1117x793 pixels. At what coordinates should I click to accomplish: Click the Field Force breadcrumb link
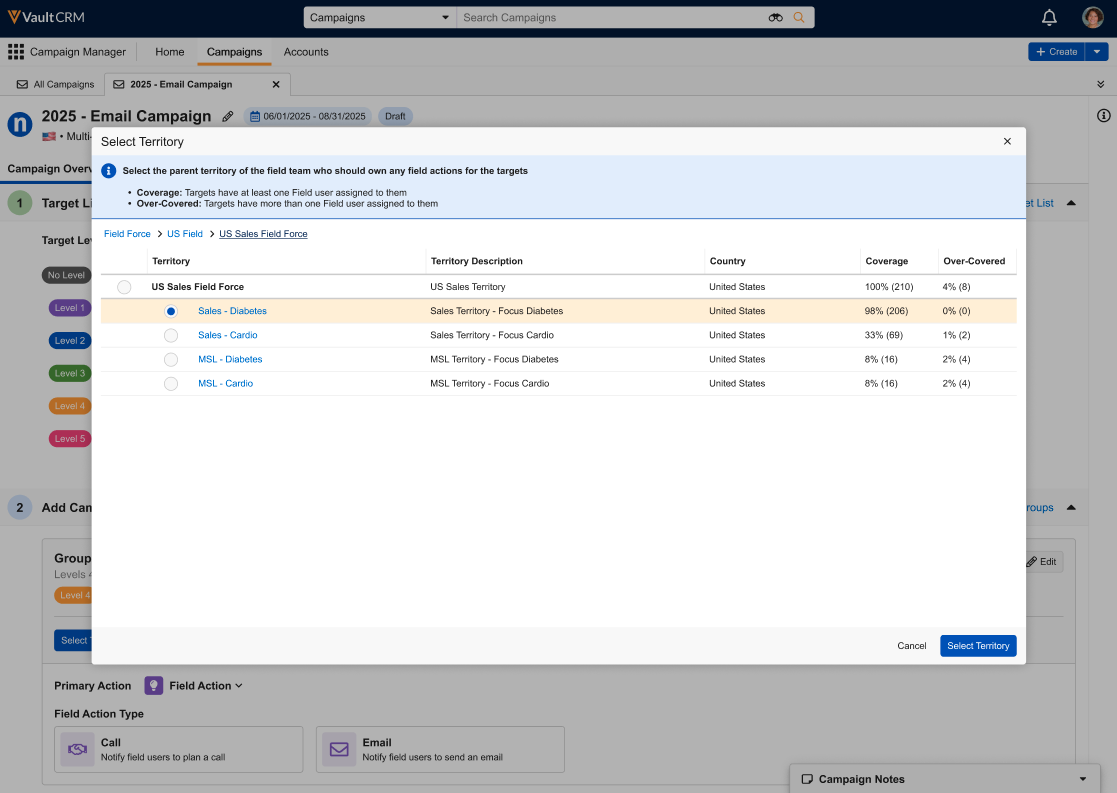tap(127, 234)
